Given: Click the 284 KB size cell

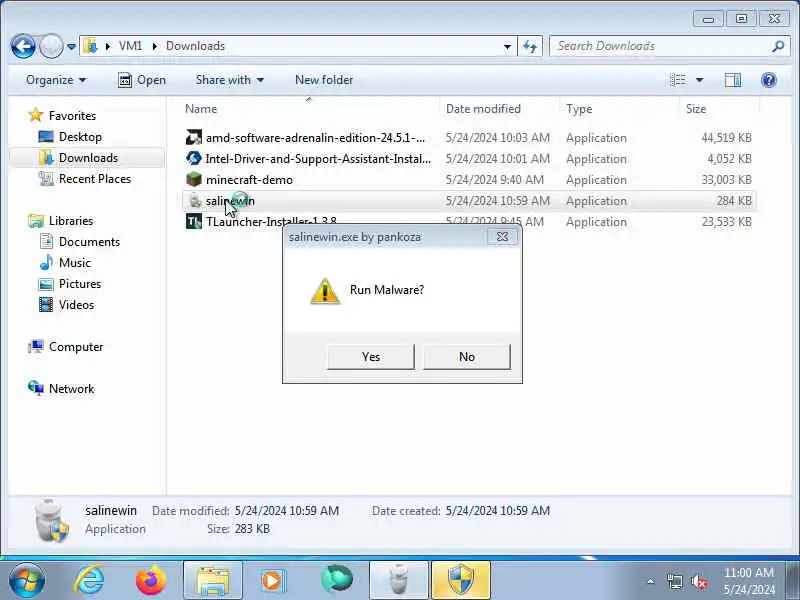Looking at the screenshot, I should coord(734,201).
